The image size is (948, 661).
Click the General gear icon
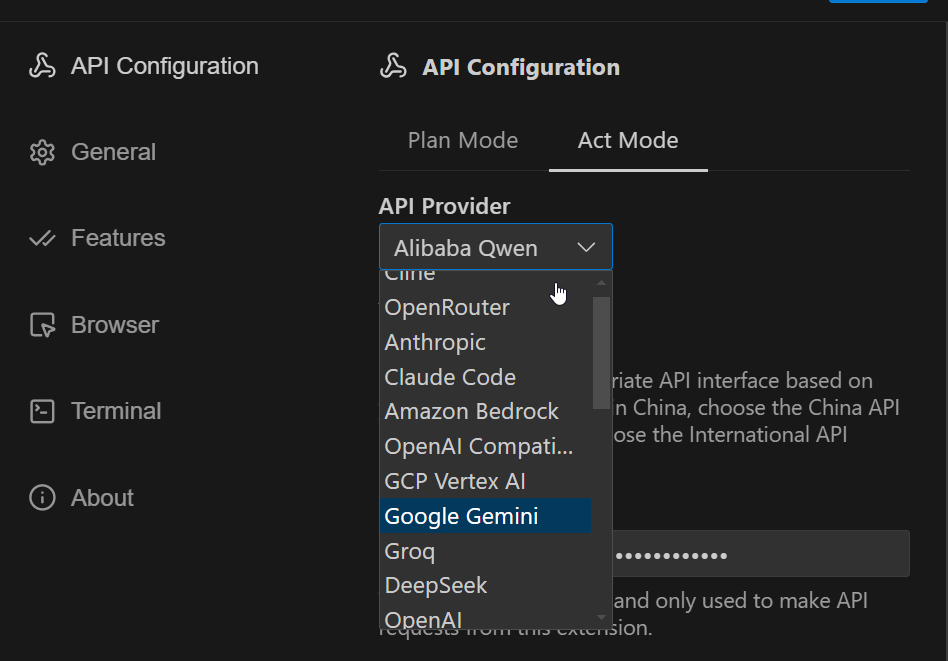click(42, 153)
